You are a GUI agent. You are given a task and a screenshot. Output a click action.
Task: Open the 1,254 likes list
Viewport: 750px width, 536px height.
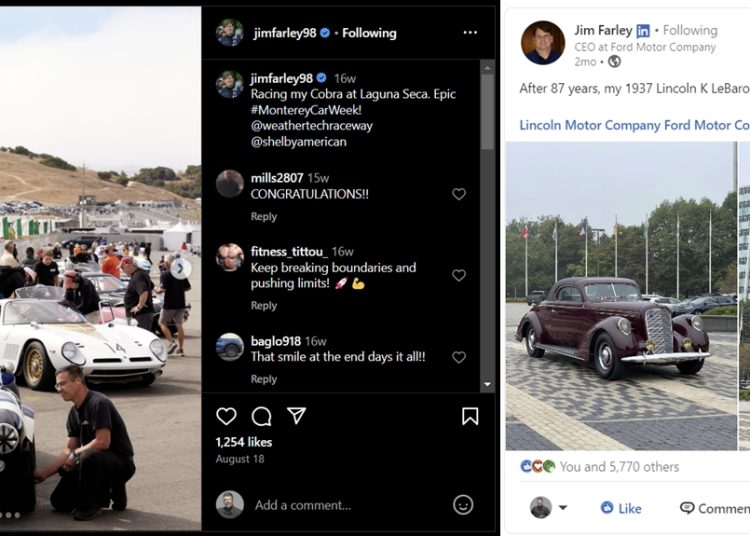pos(244,442)
